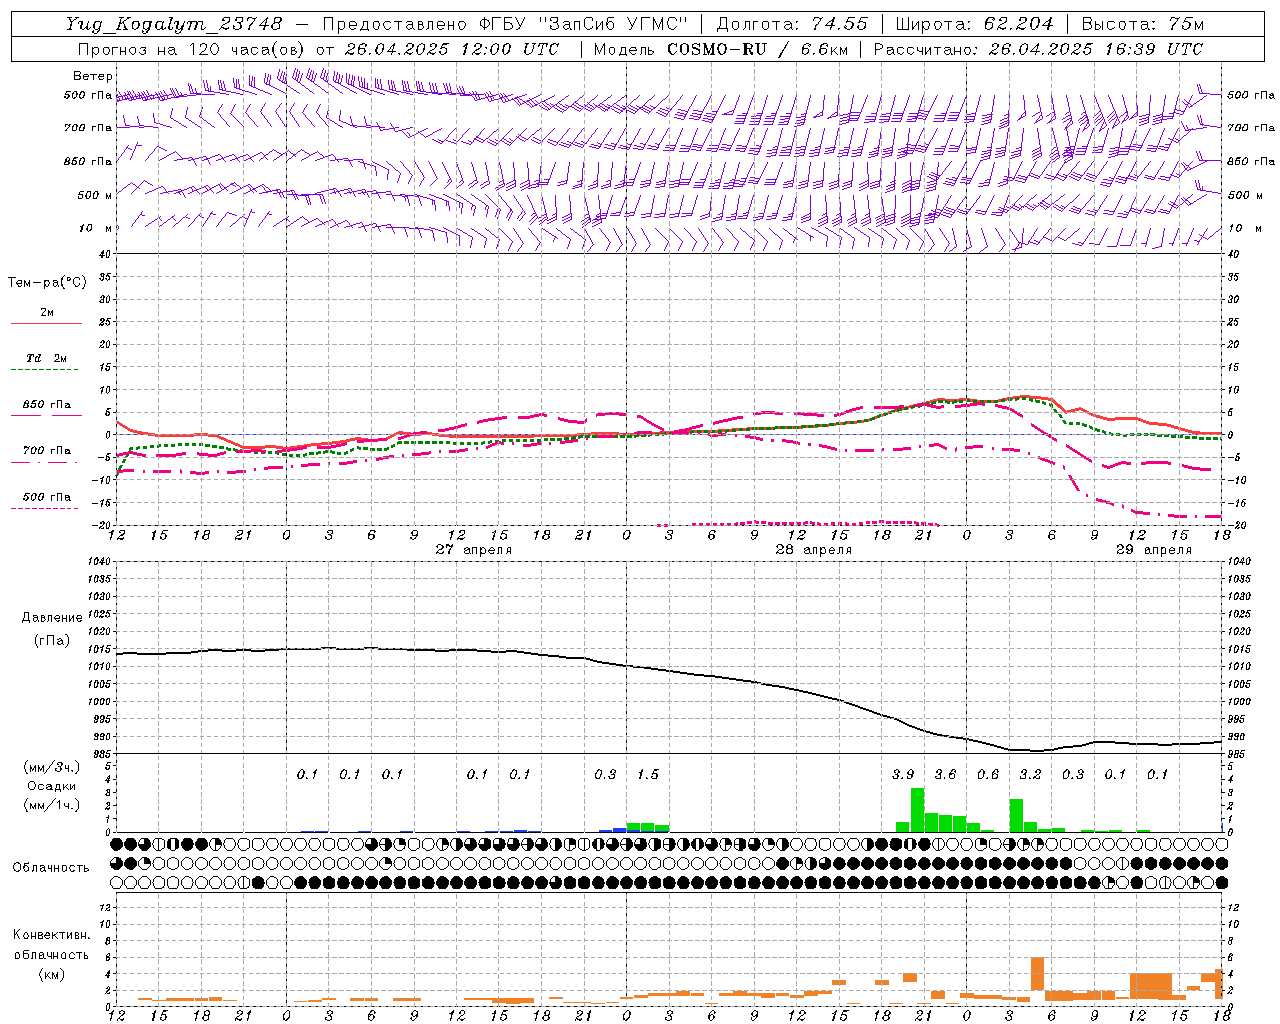Click the Ветер panel label
This screenshot has height=1024, width=1280.
point(92,76)
